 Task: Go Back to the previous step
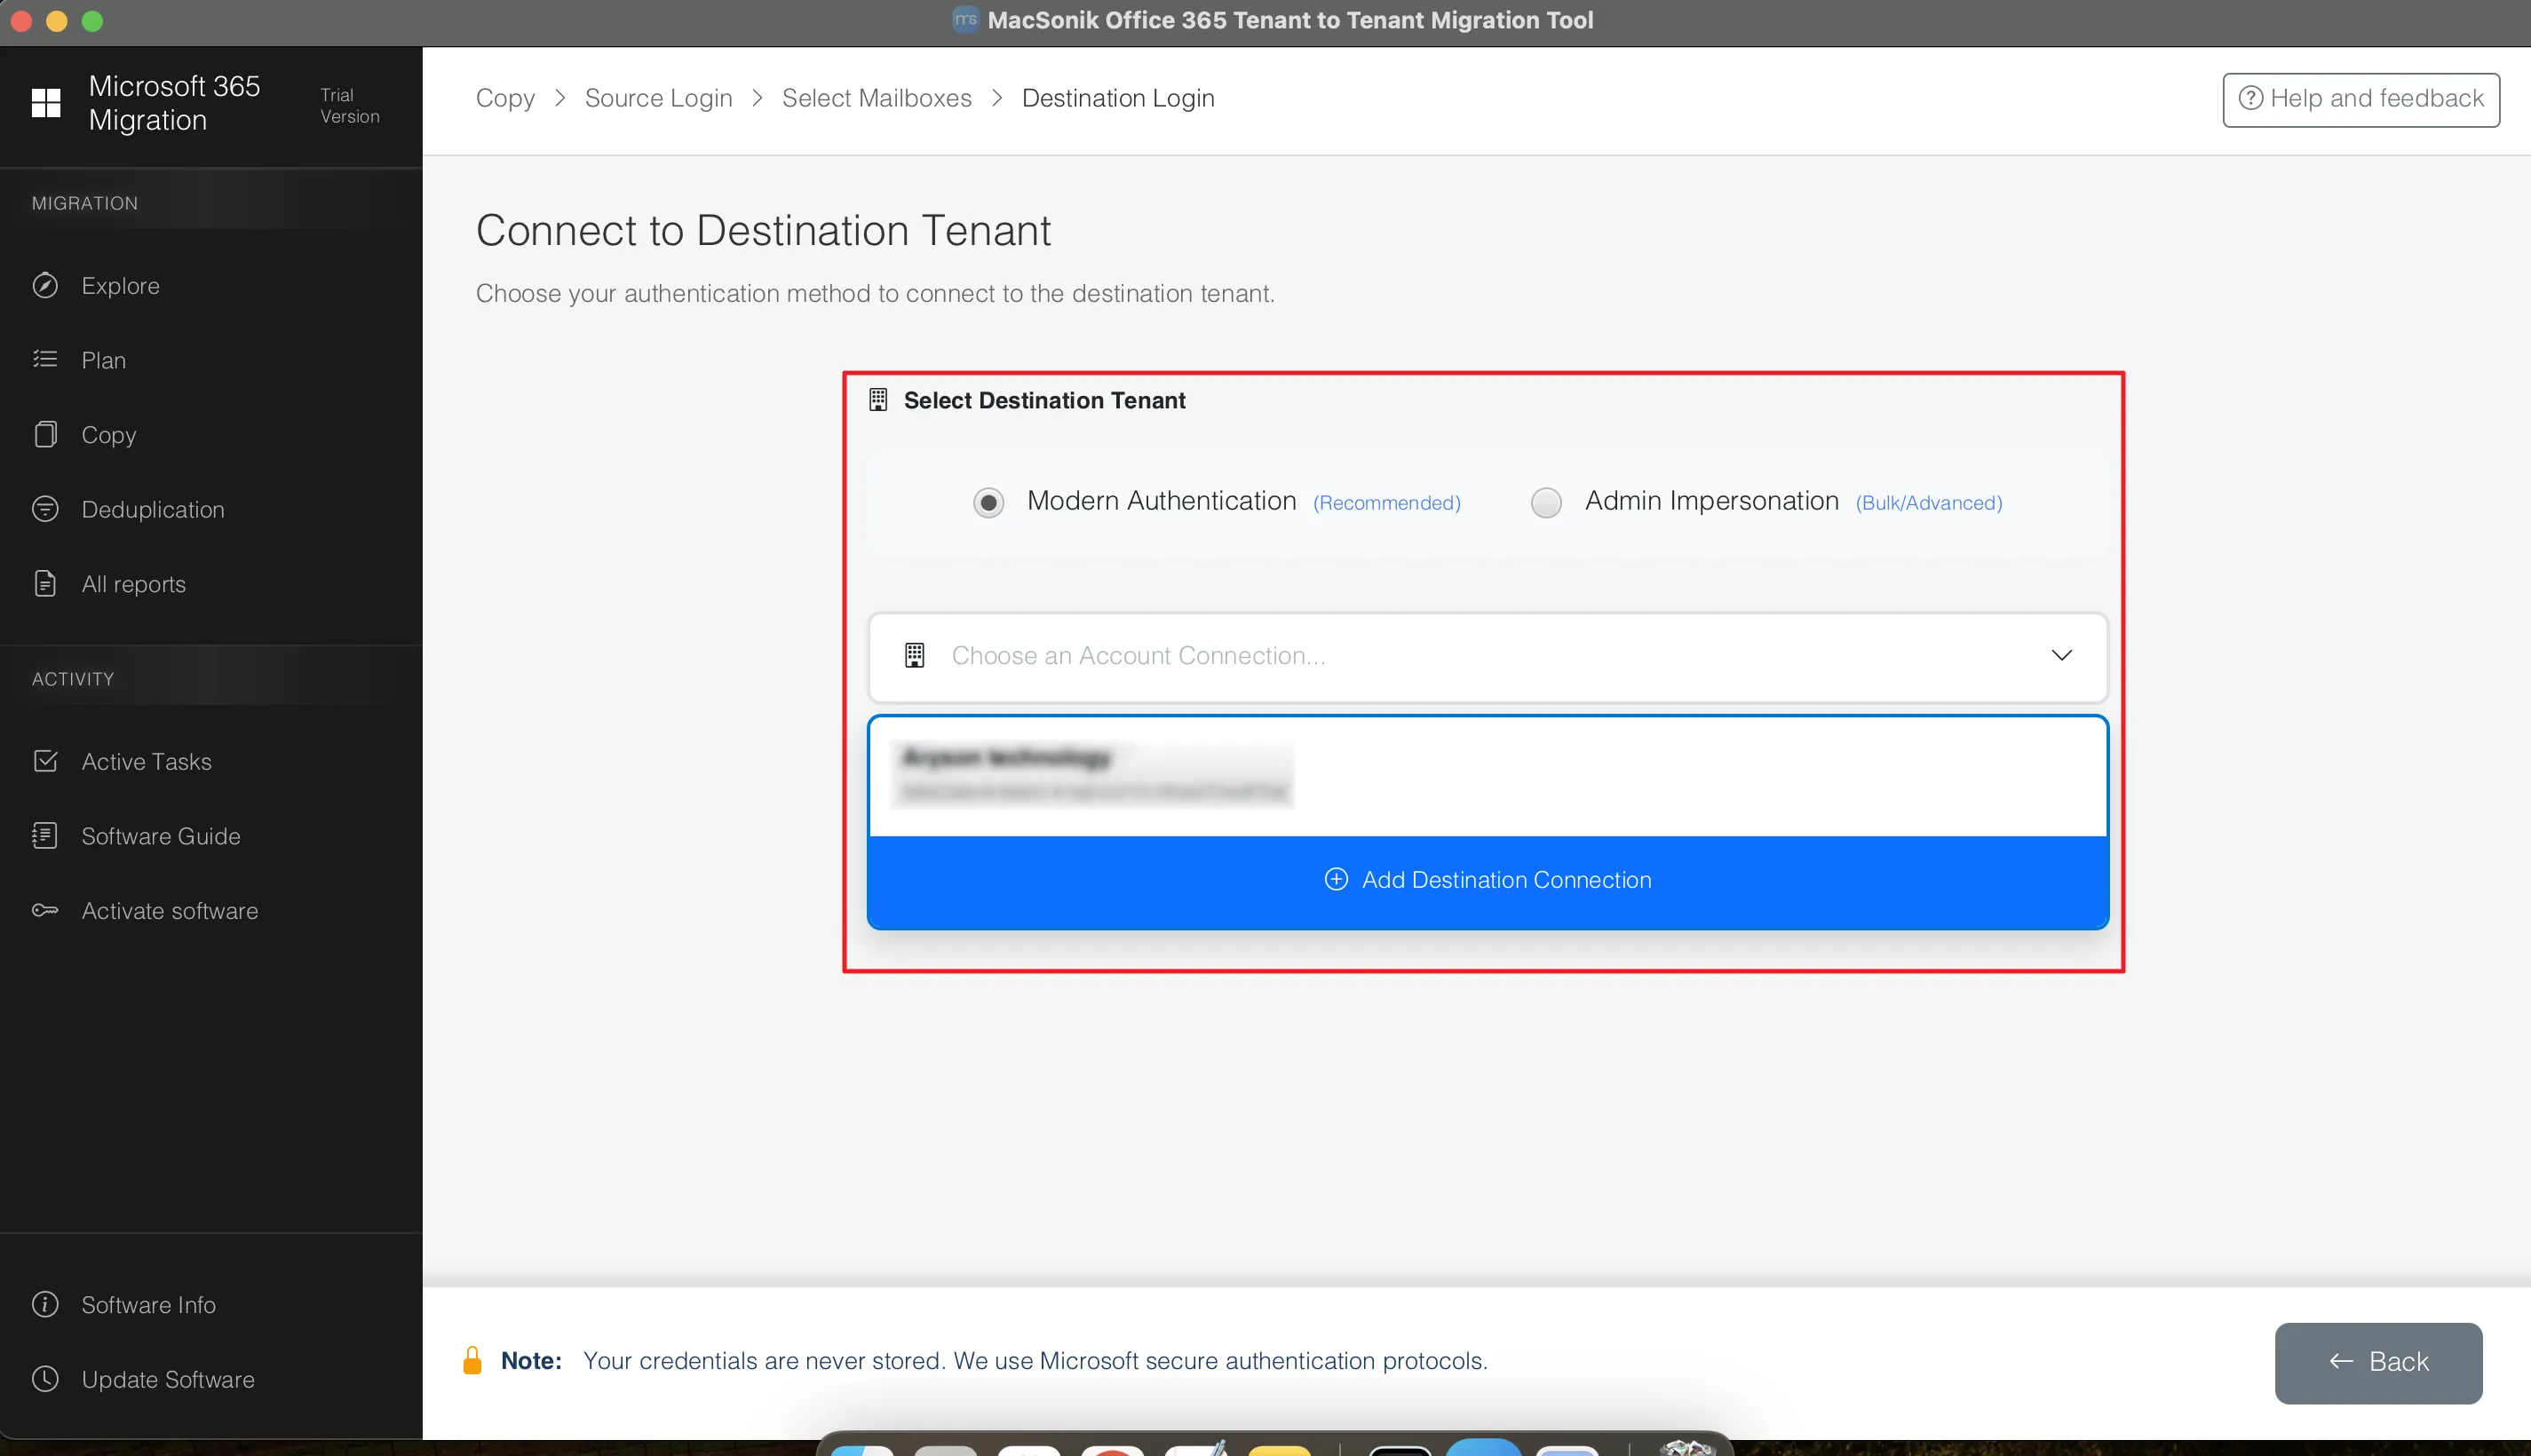click(x=2378, y=1362)
